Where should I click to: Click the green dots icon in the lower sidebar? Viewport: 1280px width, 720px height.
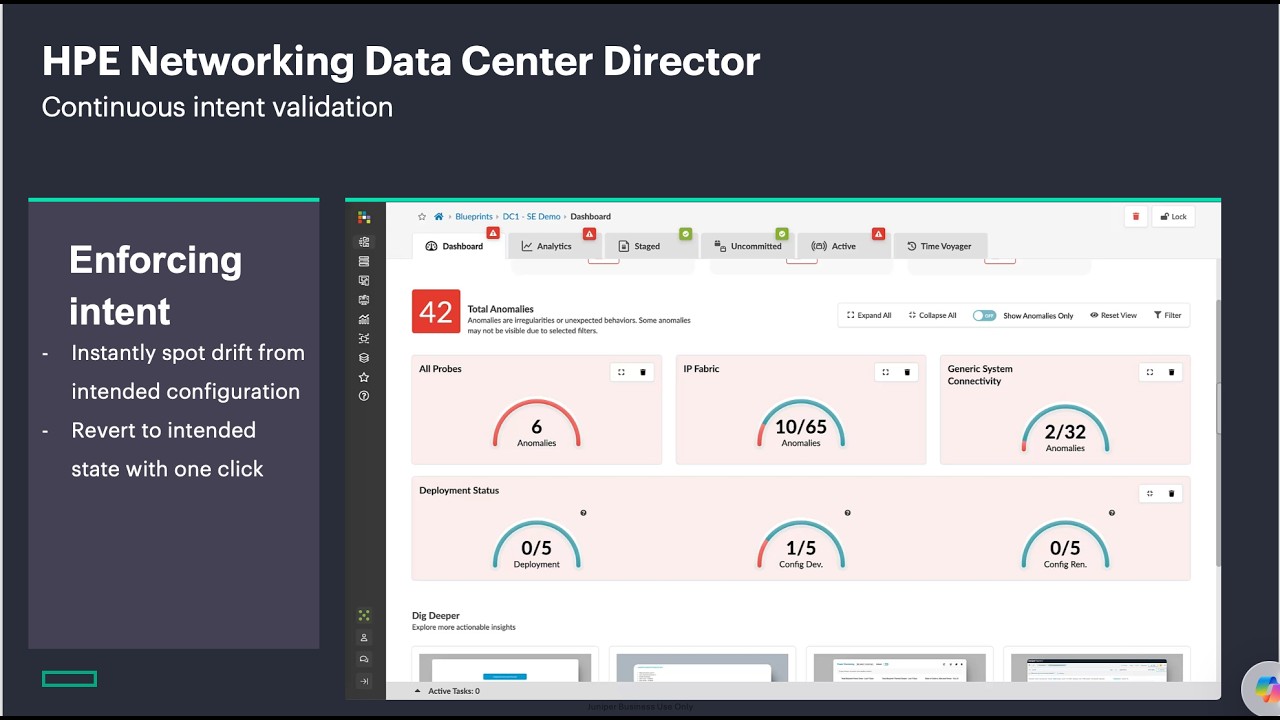pos(364,616)
